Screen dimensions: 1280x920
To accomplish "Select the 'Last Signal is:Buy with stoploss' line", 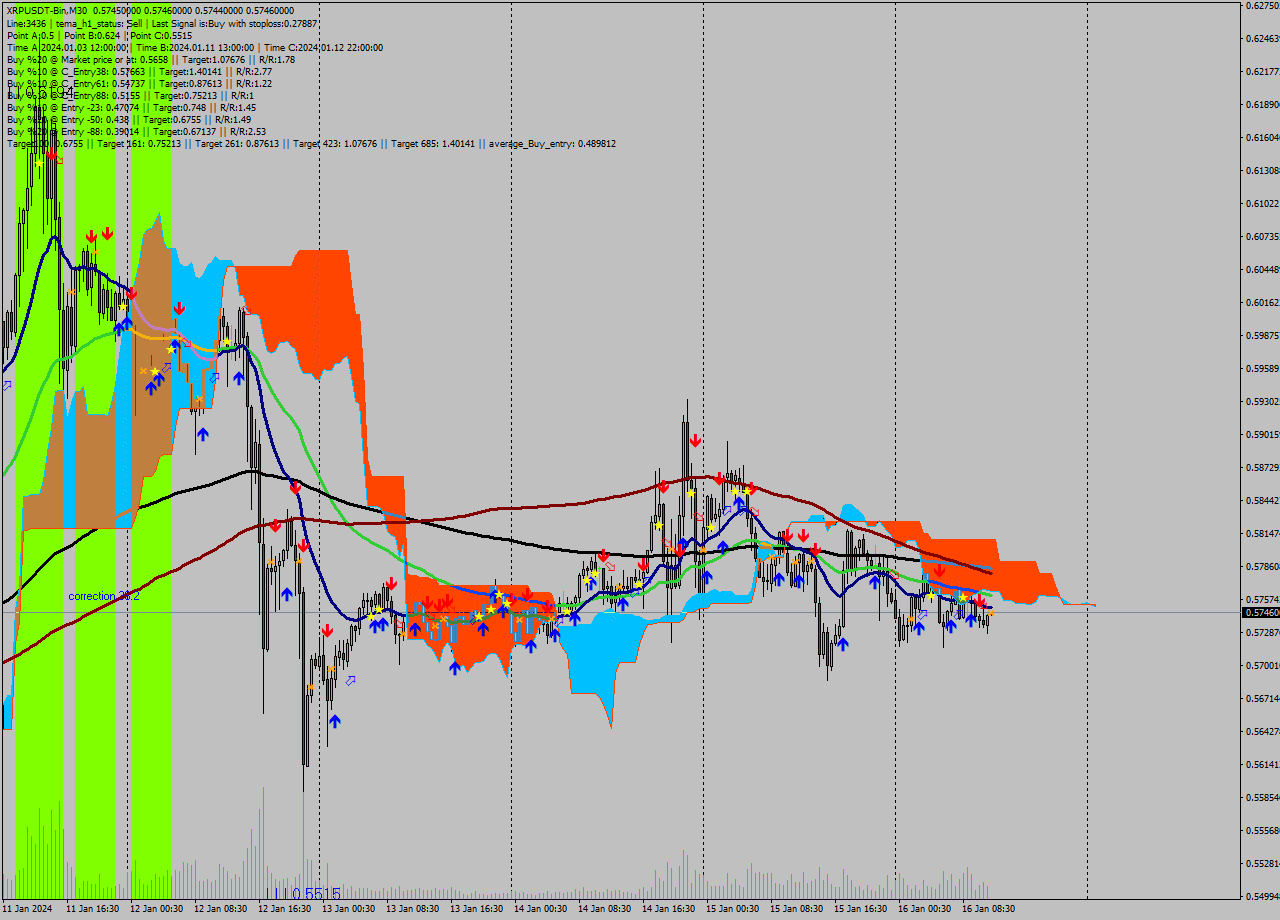I will point(162,23).
